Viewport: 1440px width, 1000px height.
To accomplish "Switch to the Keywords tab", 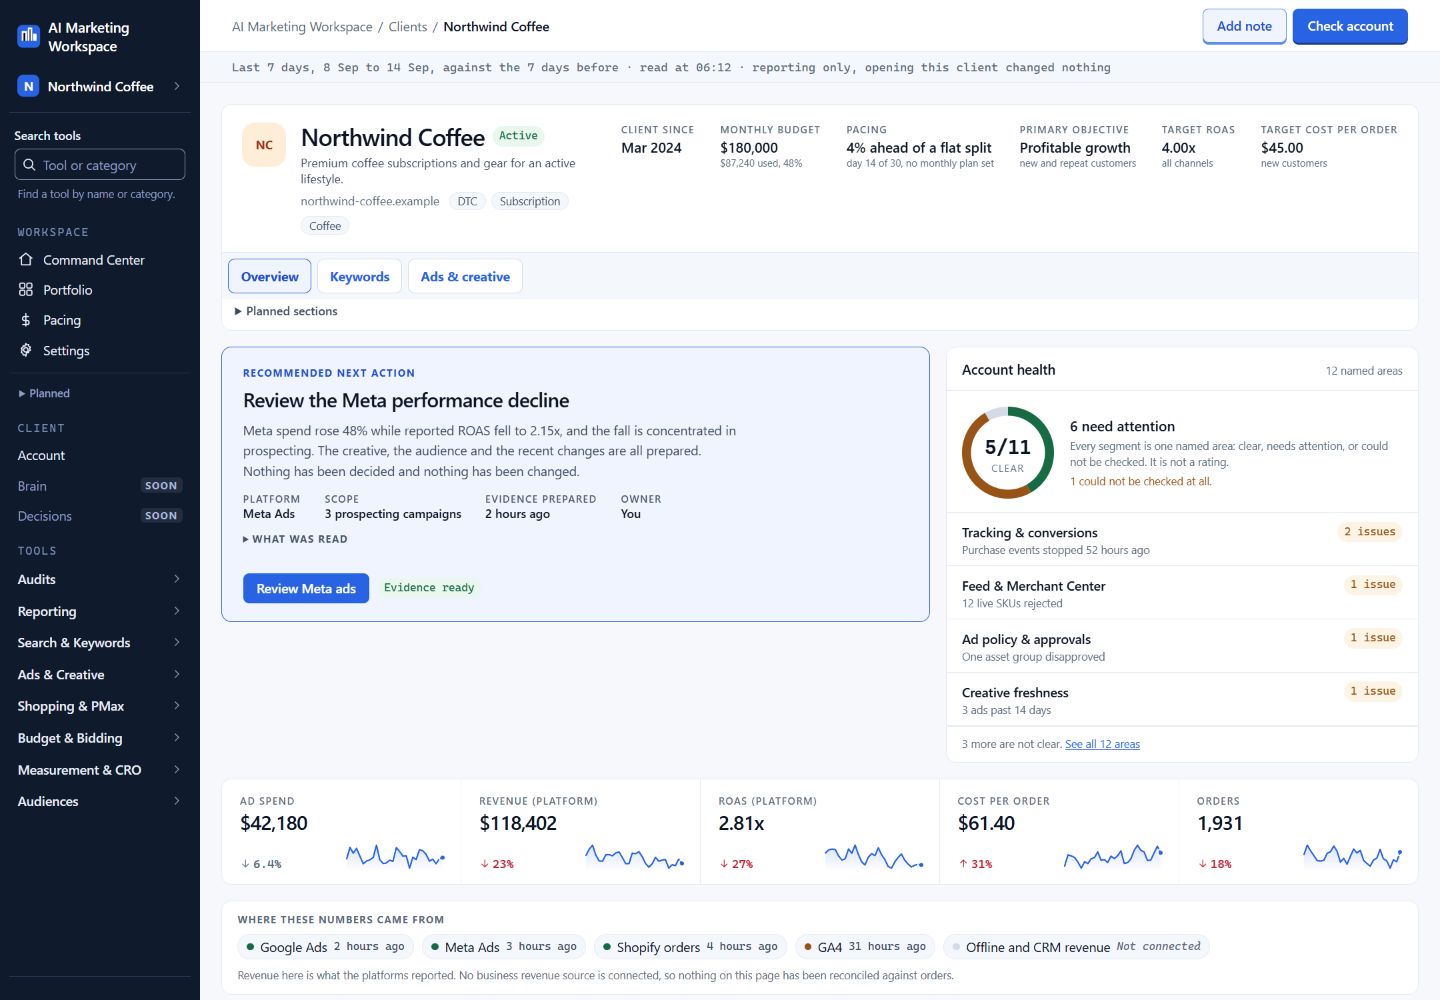I will point(360,276).
